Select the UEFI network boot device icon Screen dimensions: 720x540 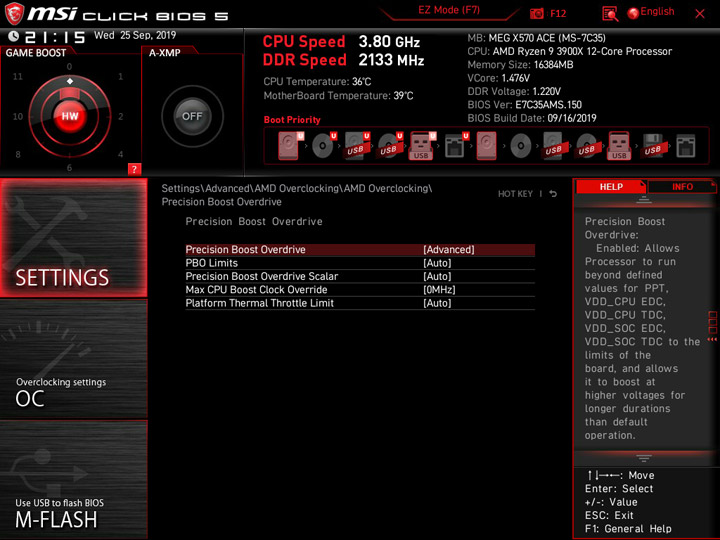coord(456,146)
